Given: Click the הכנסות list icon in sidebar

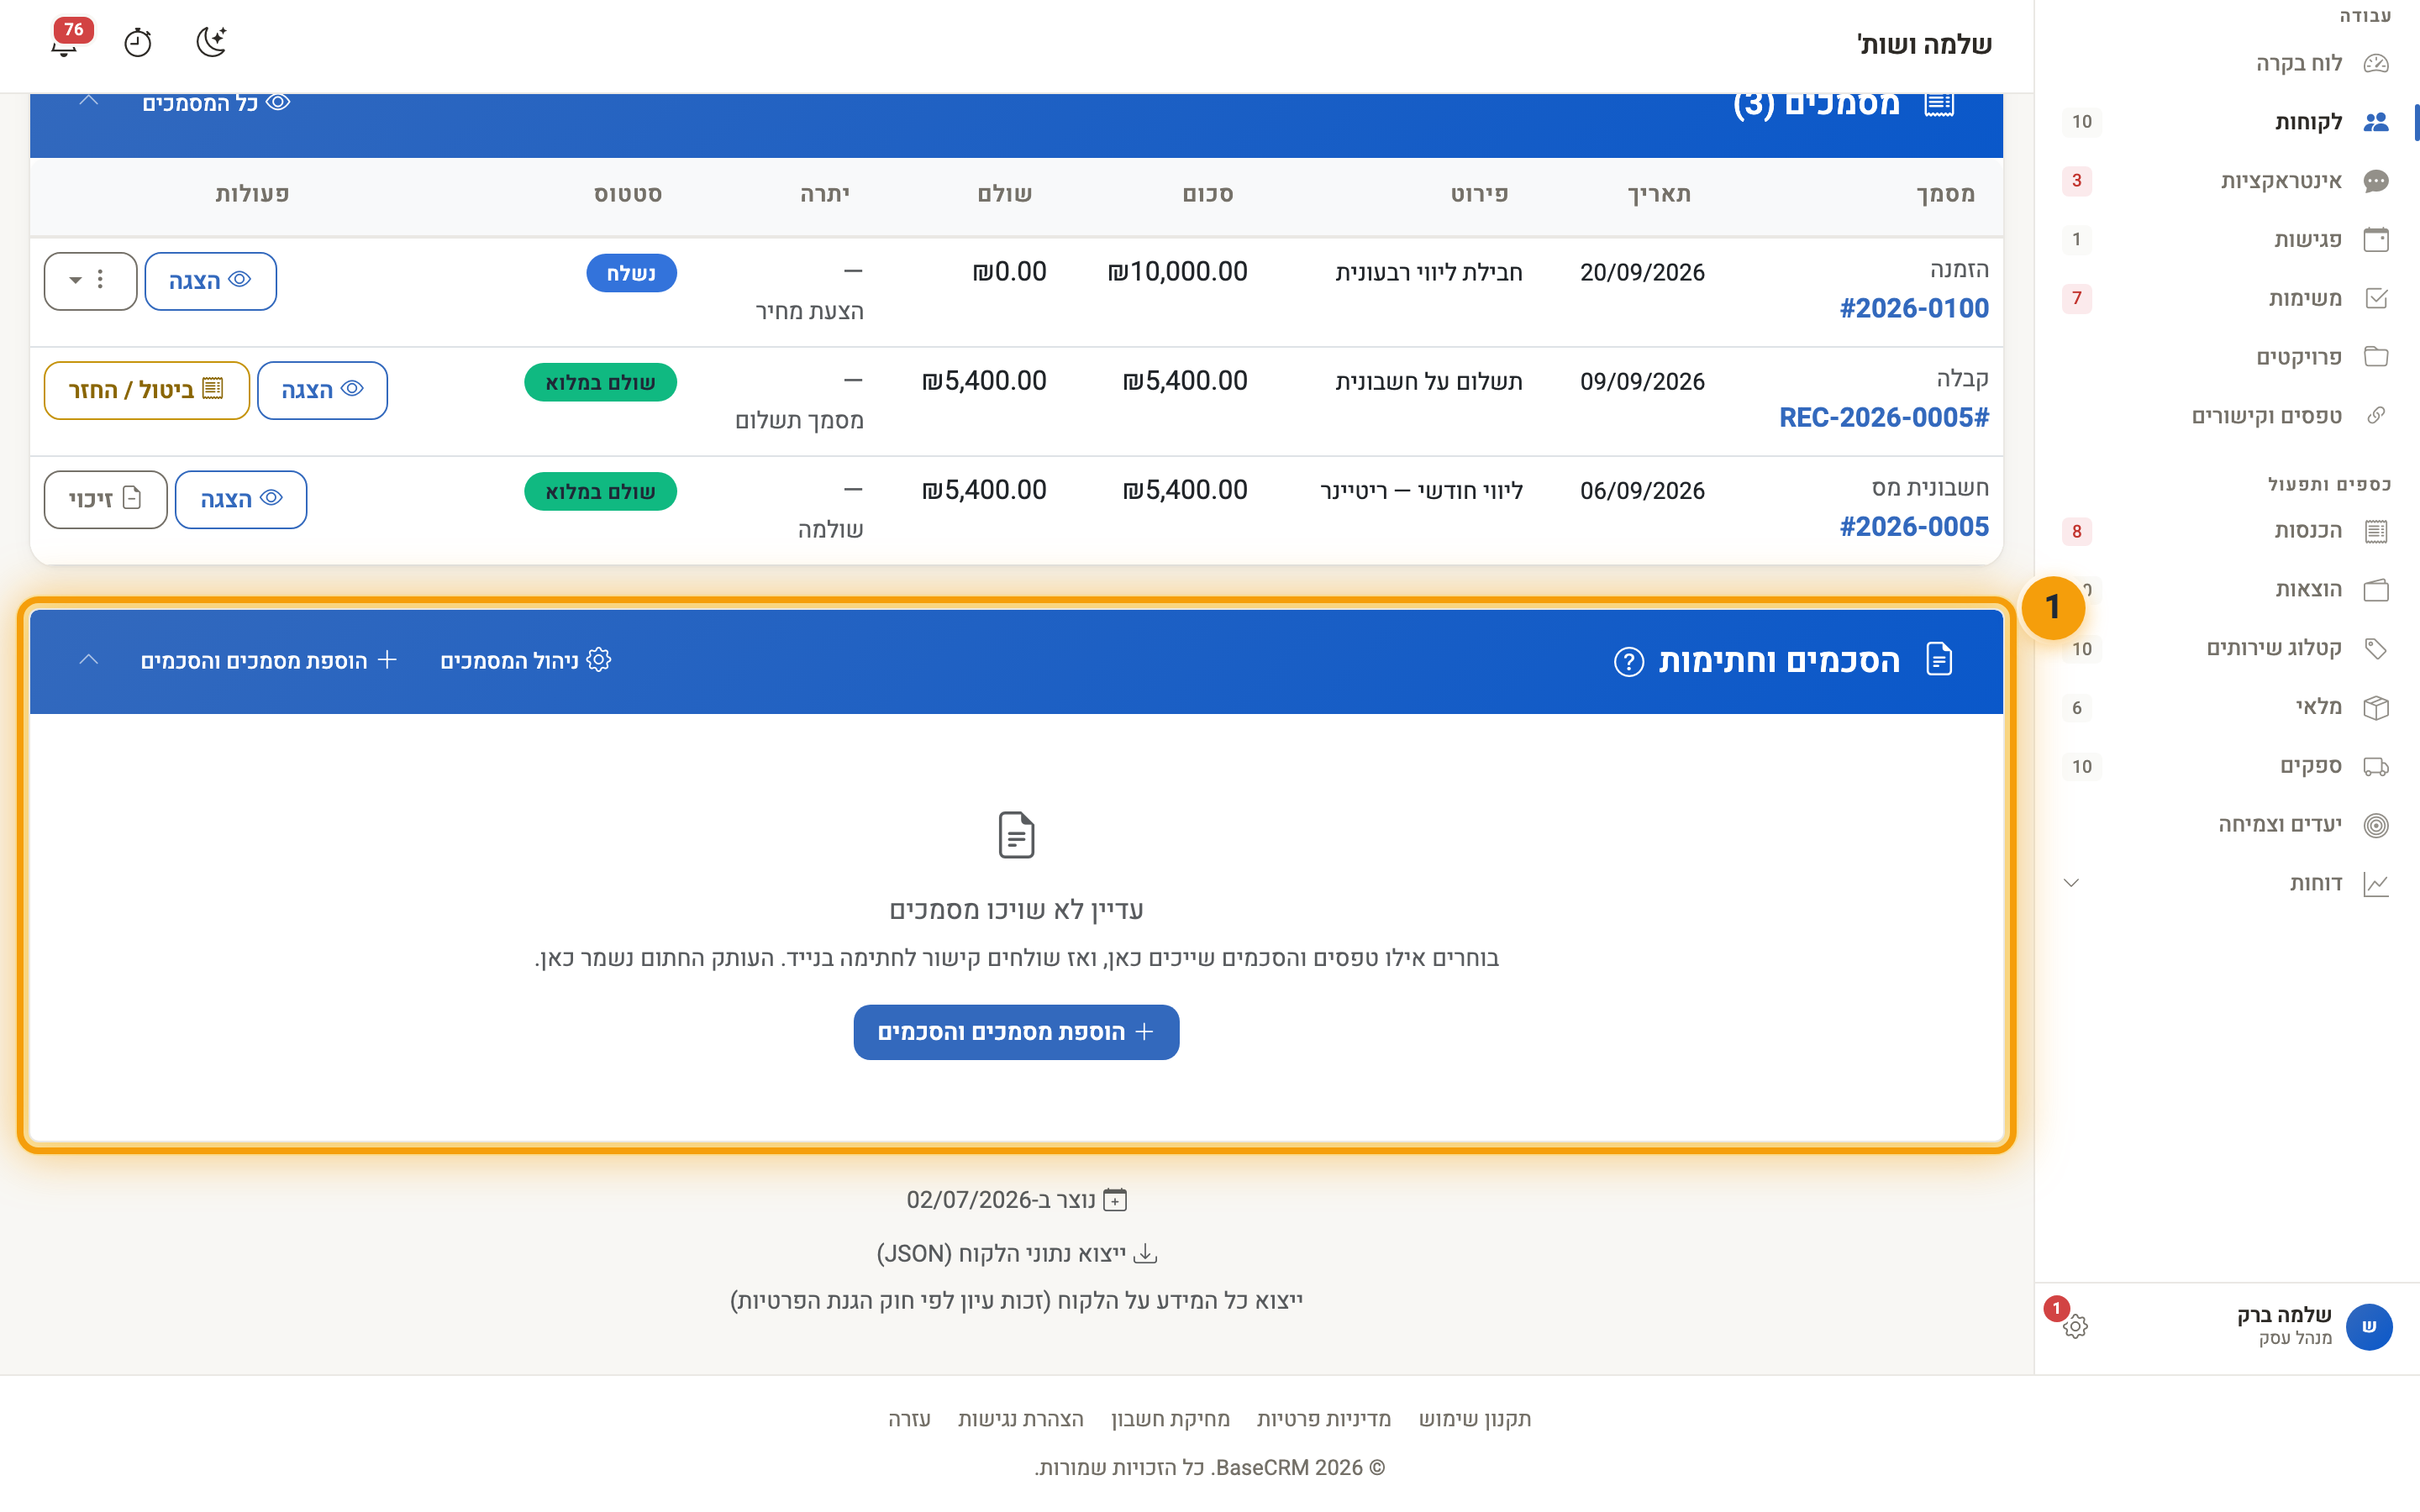Looking at the screenshot, I should pos(2376,531).
